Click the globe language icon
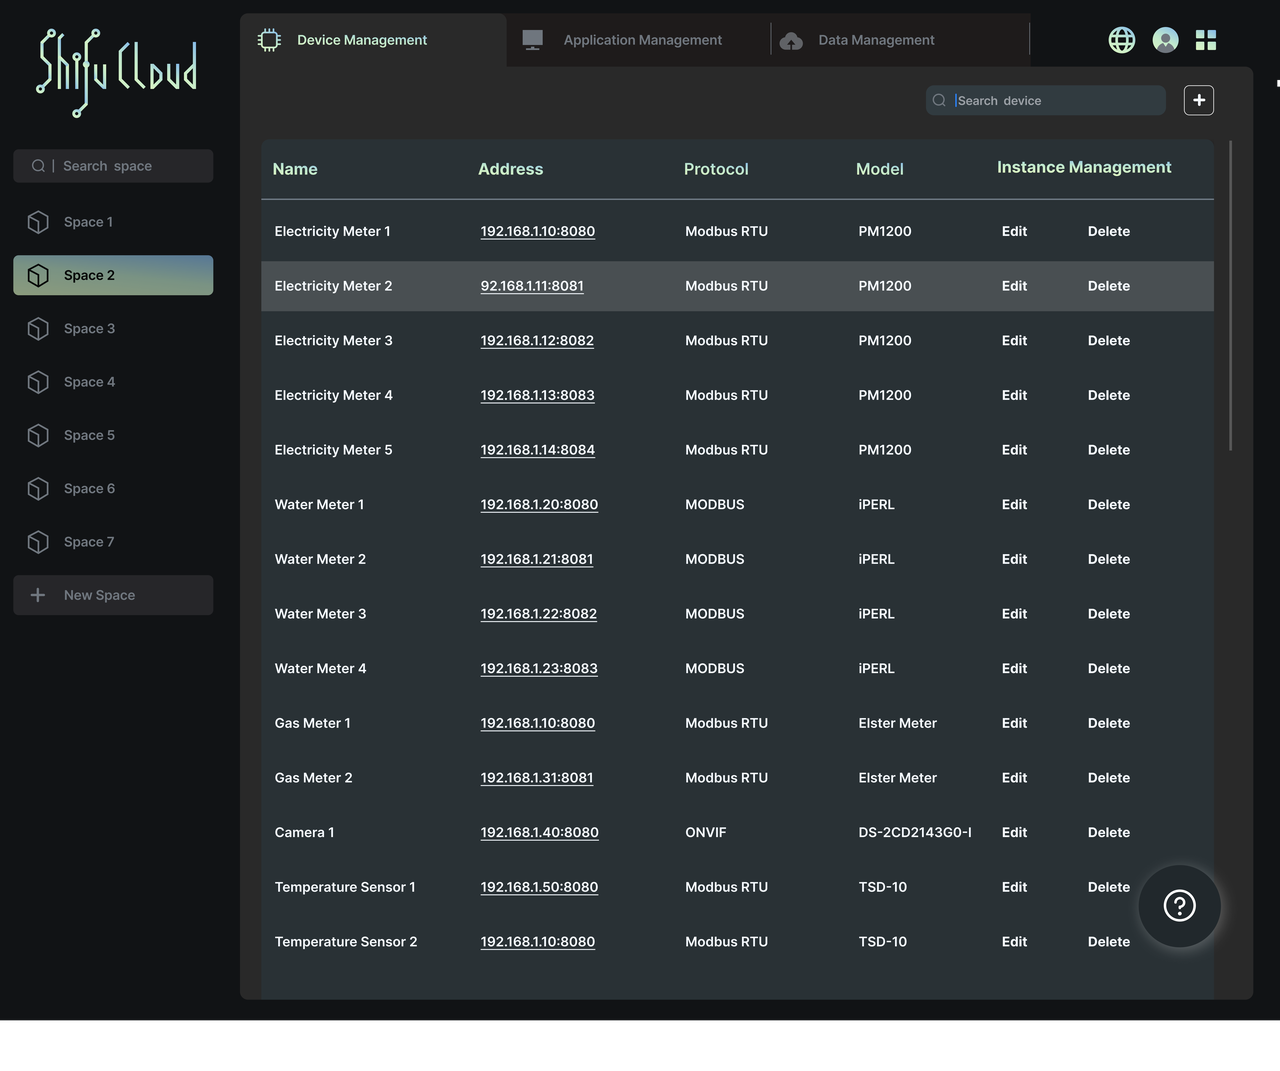This screenshot has width=1280, height=1071. coord(1121,40)
